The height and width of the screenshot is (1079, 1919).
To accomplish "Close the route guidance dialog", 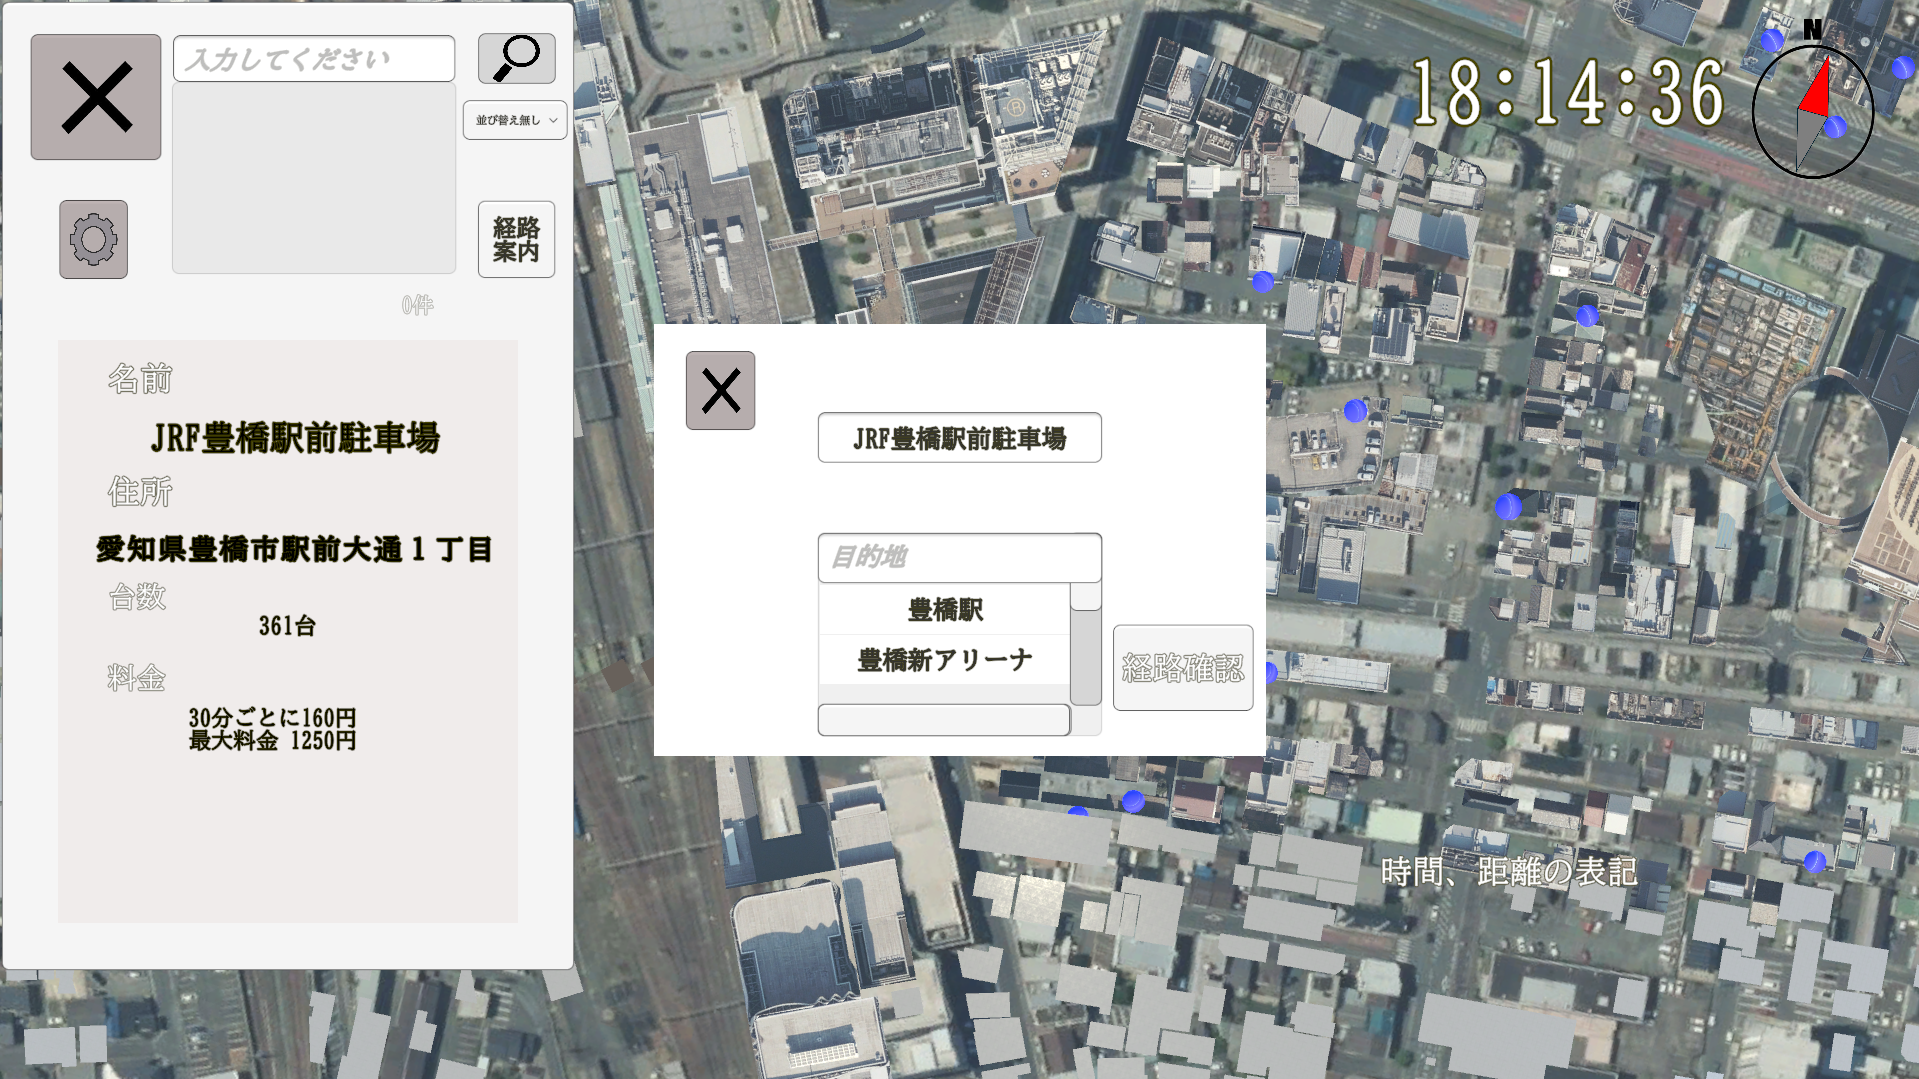I will coord(720,390).
